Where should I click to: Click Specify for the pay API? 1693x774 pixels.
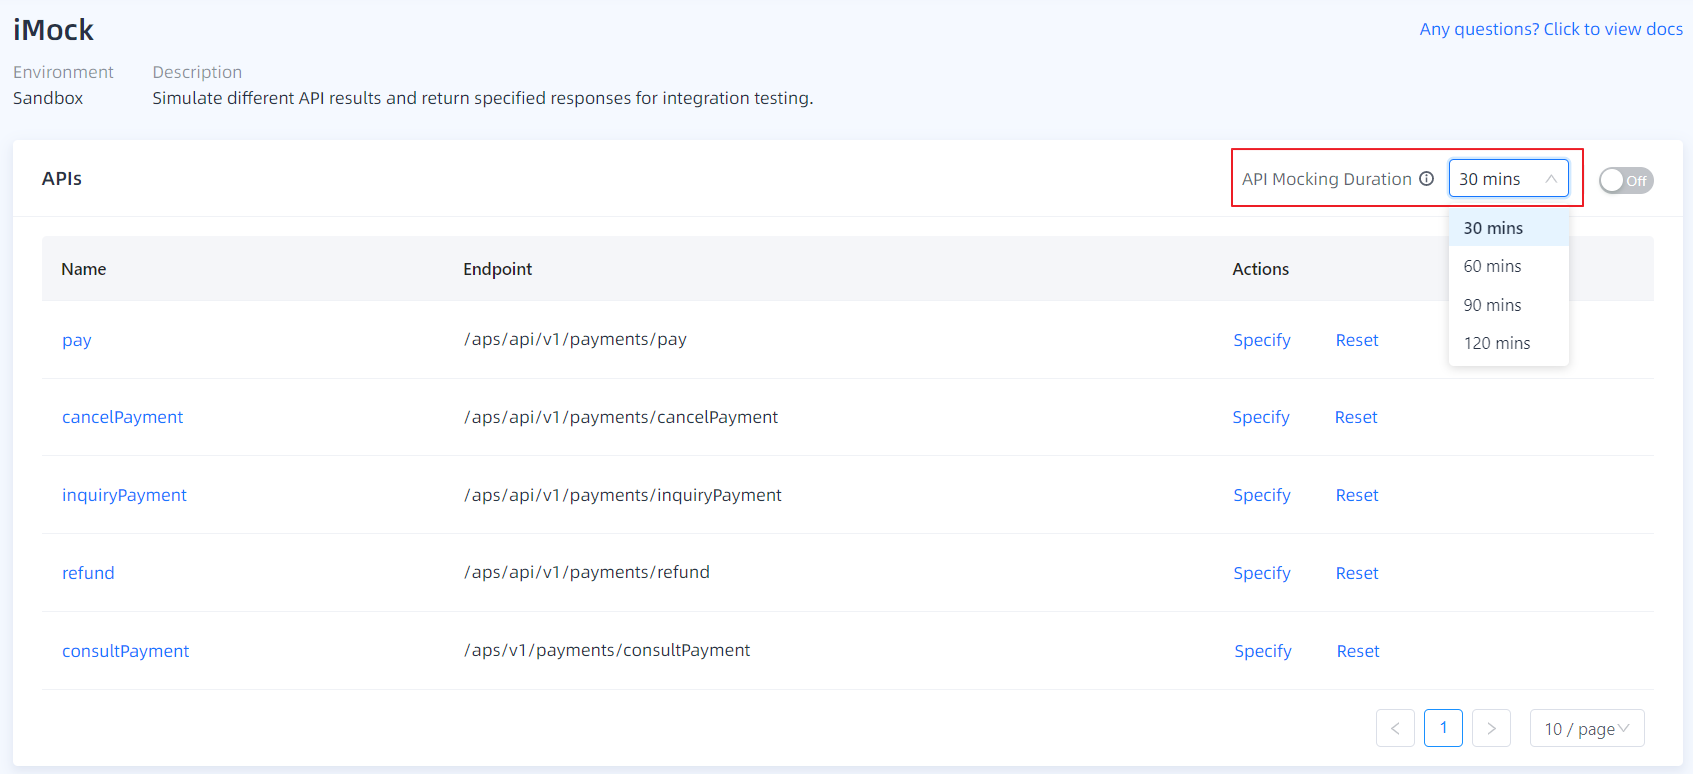click(1261, 340)
